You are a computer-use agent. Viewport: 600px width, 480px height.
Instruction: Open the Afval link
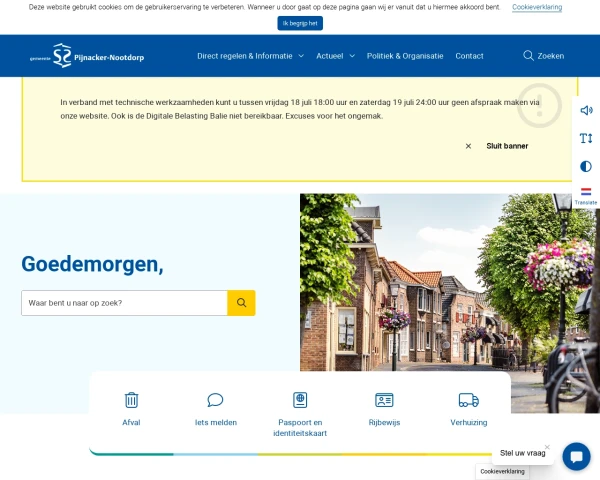[131, 423]
